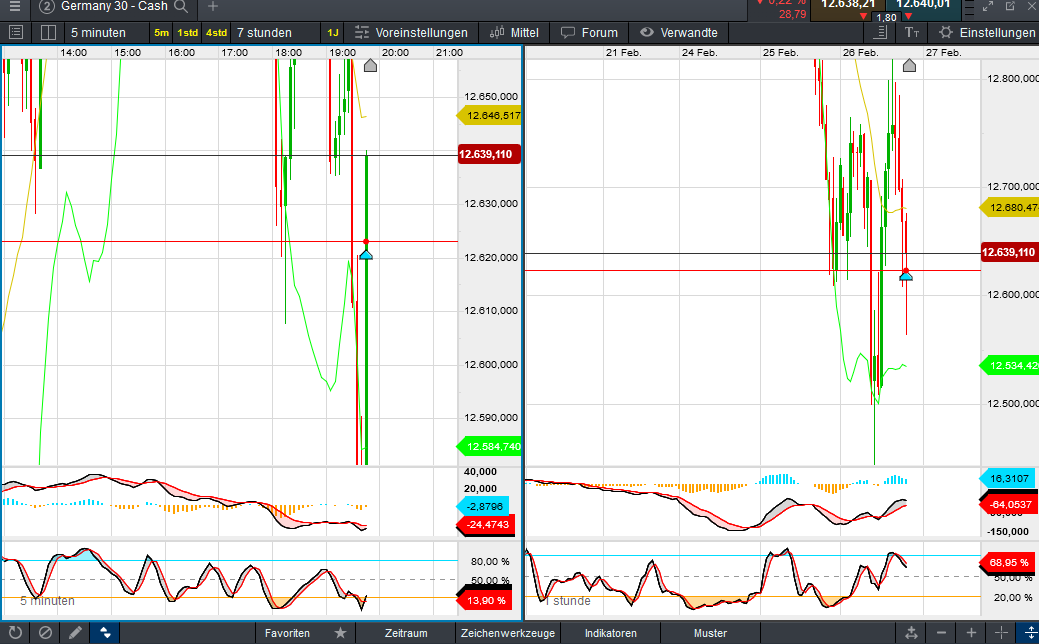The width and height of the screenshot is (1039, 644).
Task: Open Voreinstellungen presets menu
Action: click(411, 32)
